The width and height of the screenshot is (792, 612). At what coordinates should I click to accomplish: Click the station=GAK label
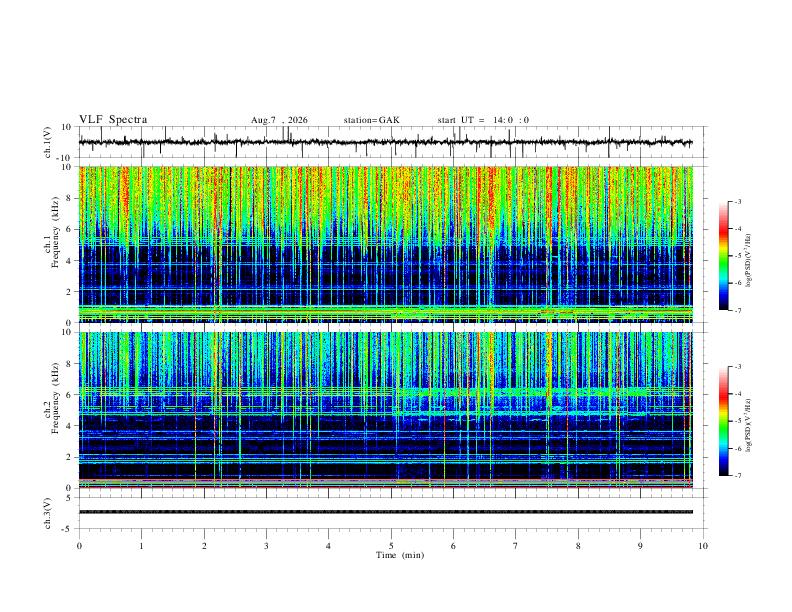point(371,120)
